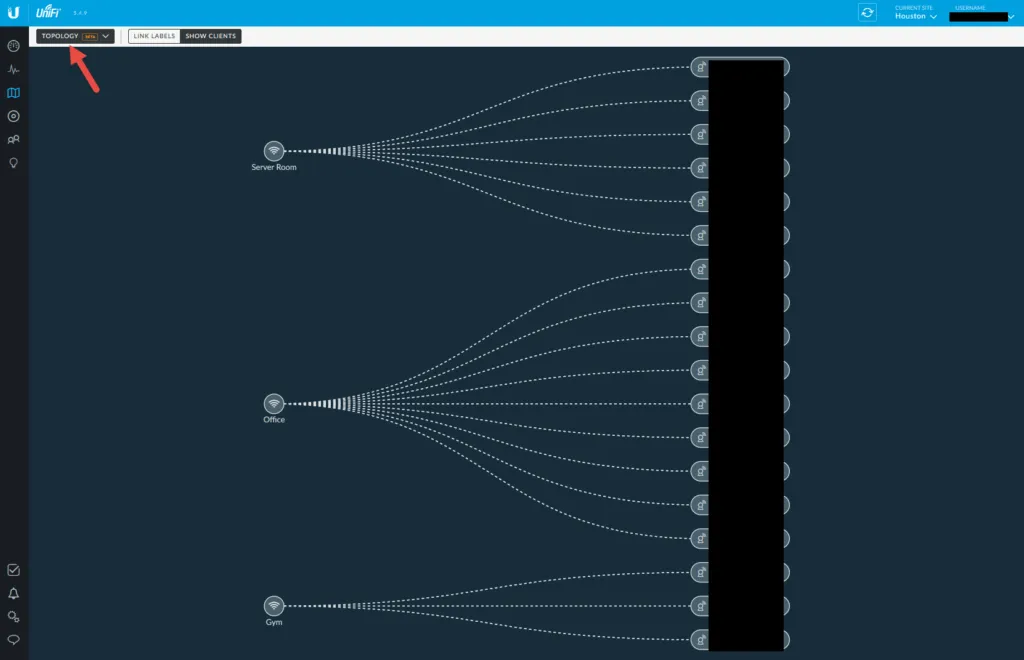Click the Ubiquiti logo in top-left

pyautogui.click(x=14, y=12)
